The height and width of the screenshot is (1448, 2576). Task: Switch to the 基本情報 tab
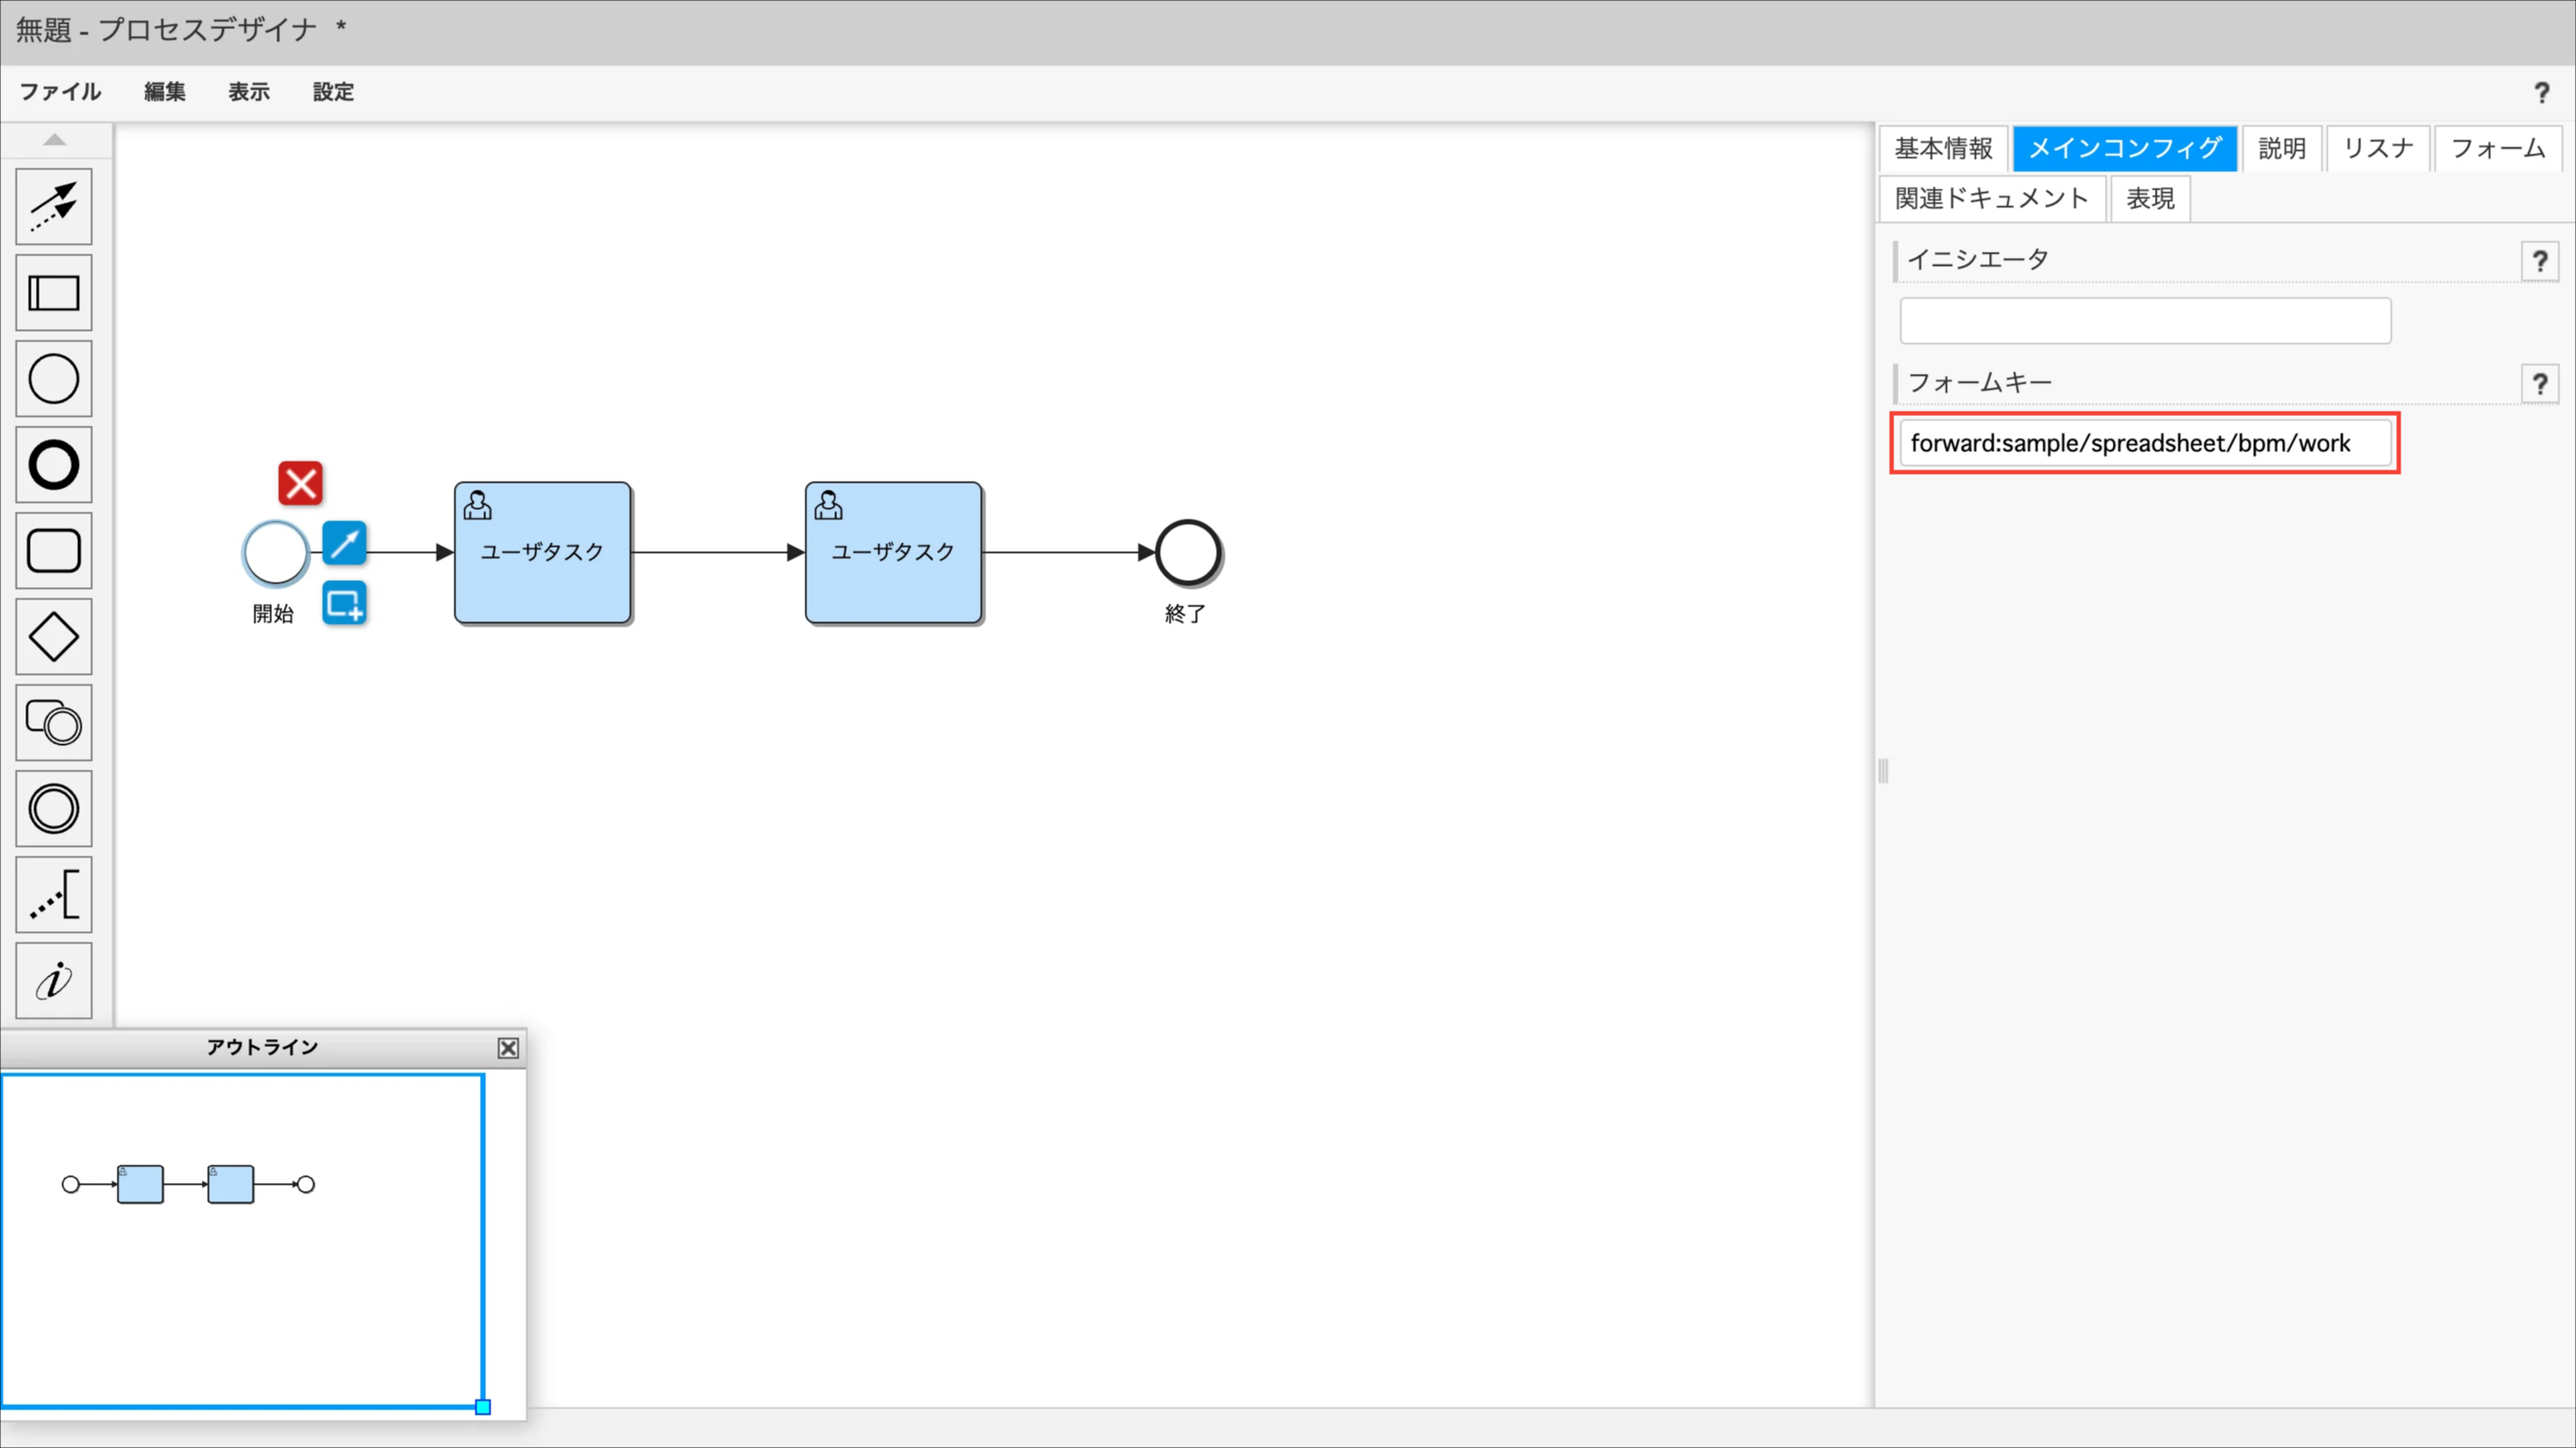pyautogui.click(x=1942, y=149)
